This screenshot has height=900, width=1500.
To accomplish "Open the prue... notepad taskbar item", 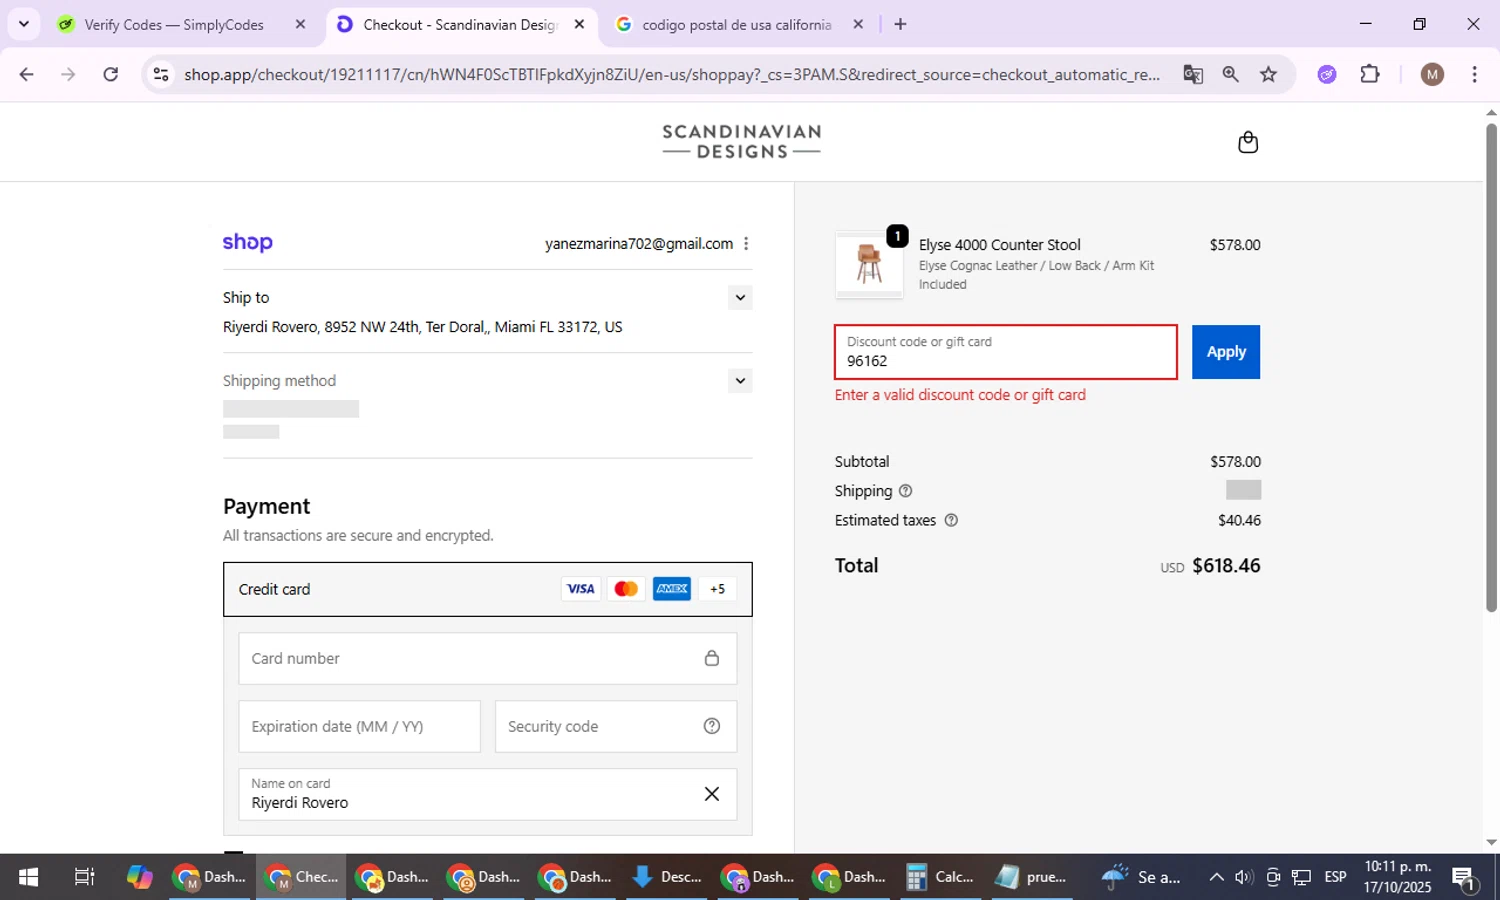I will (1030, 877).
